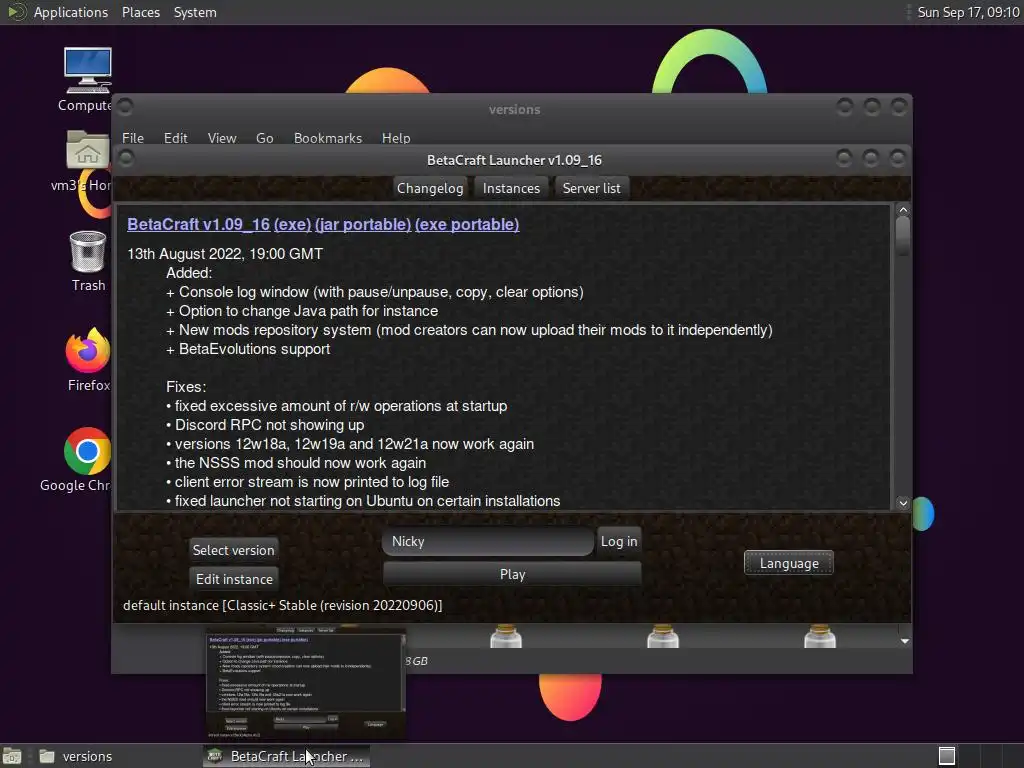Click the right potion bottle icon in versions window

[x=820, y=636]
